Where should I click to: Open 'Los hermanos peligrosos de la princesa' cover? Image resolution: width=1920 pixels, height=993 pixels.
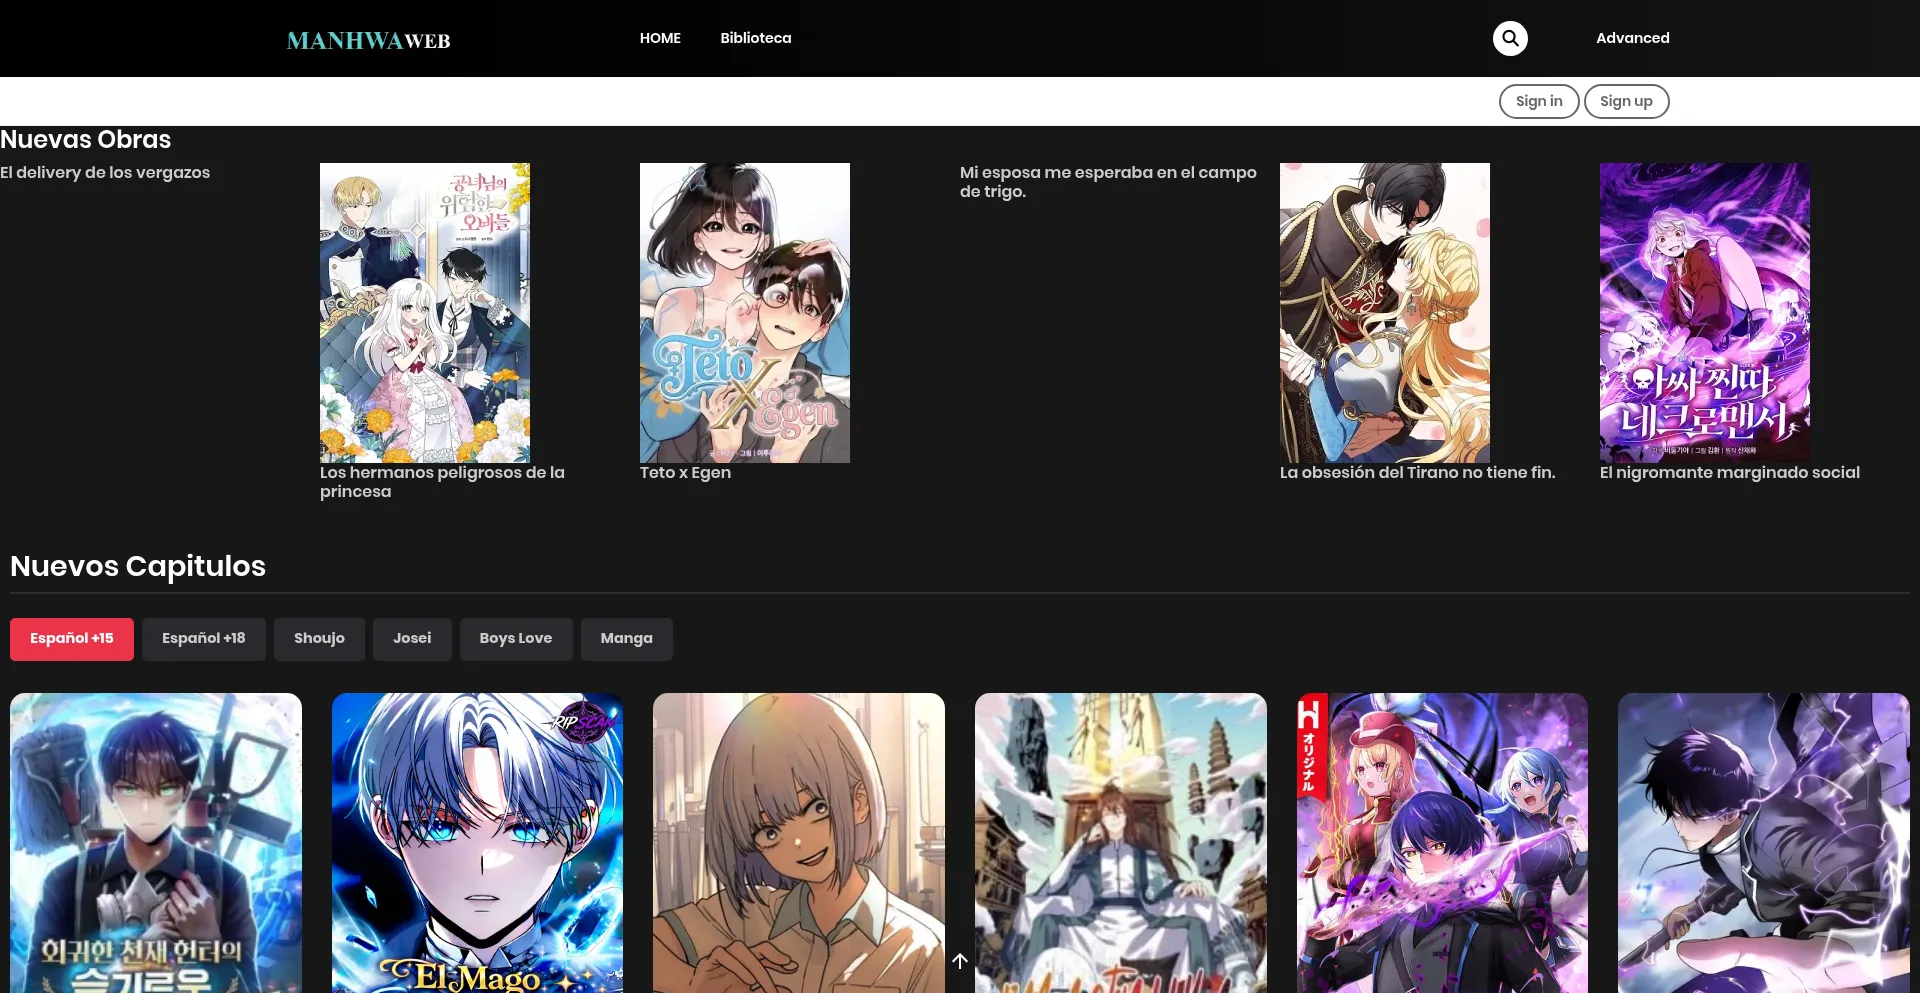[x=425, y=313]
